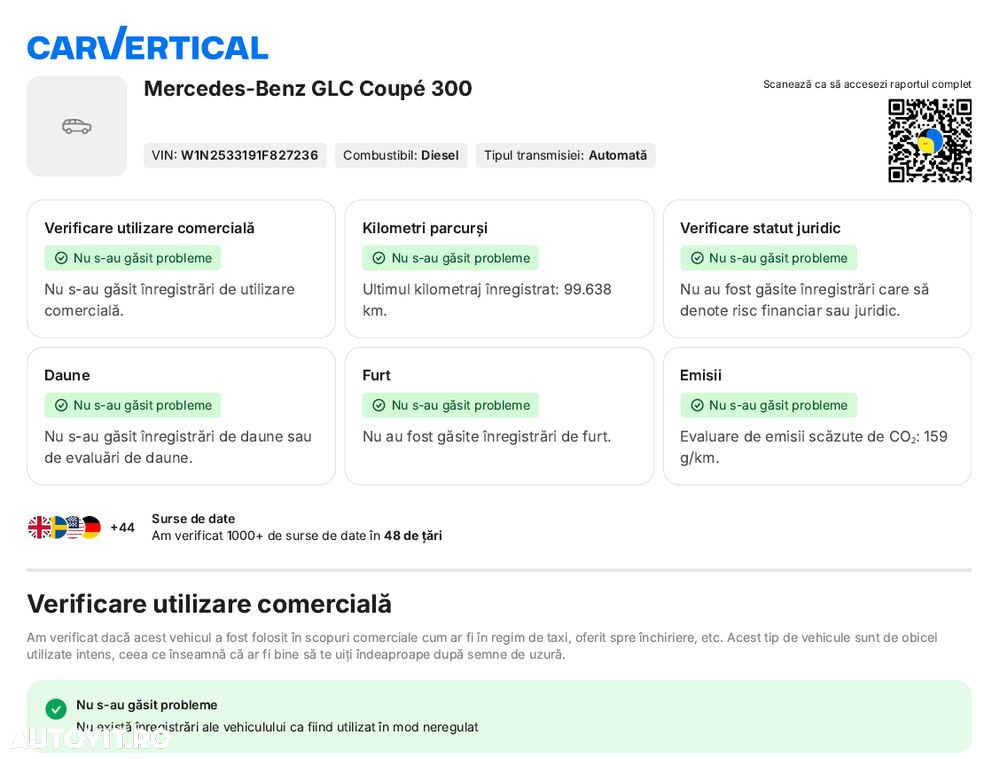Click the Emisii 'Nu s-au găsit probleme' badge
Screen dimensions: 1000x759
(x=768, y=405)
